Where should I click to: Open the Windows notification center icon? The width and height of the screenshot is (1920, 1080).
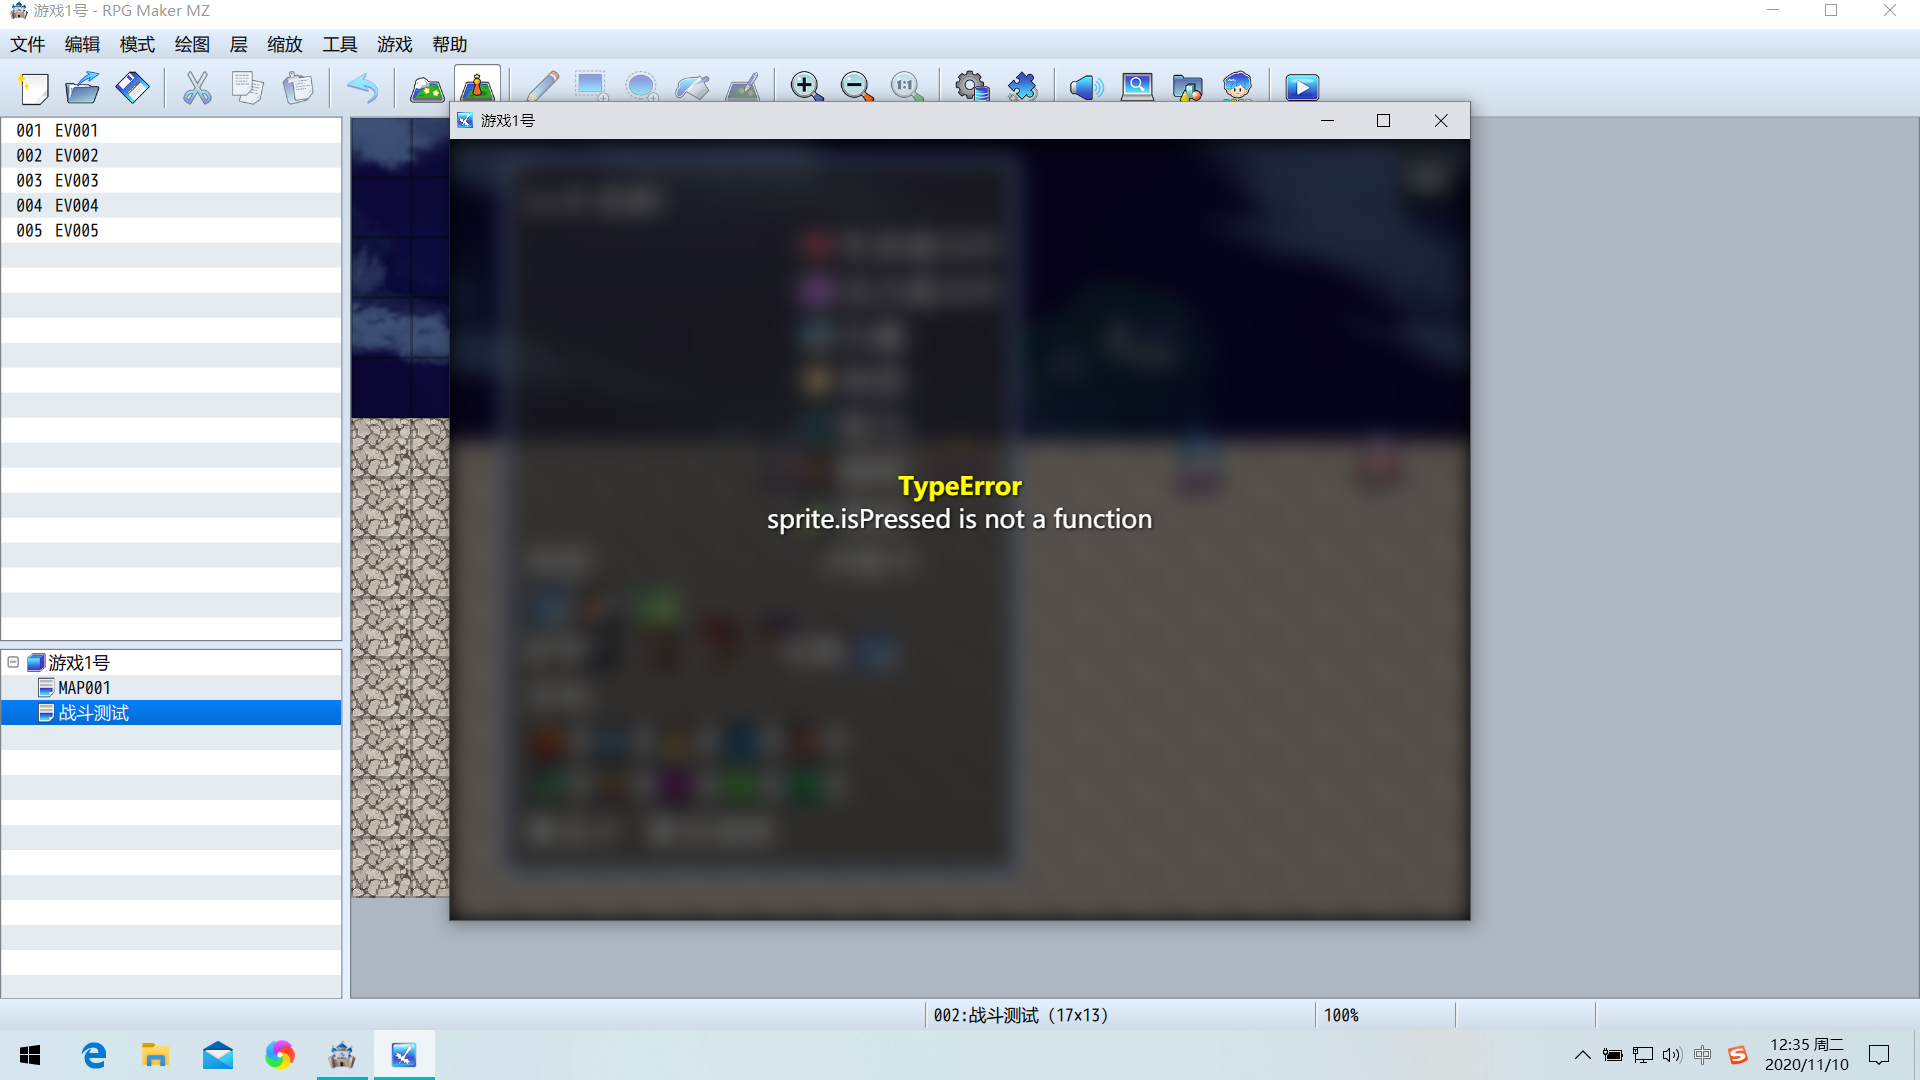1879,1055
